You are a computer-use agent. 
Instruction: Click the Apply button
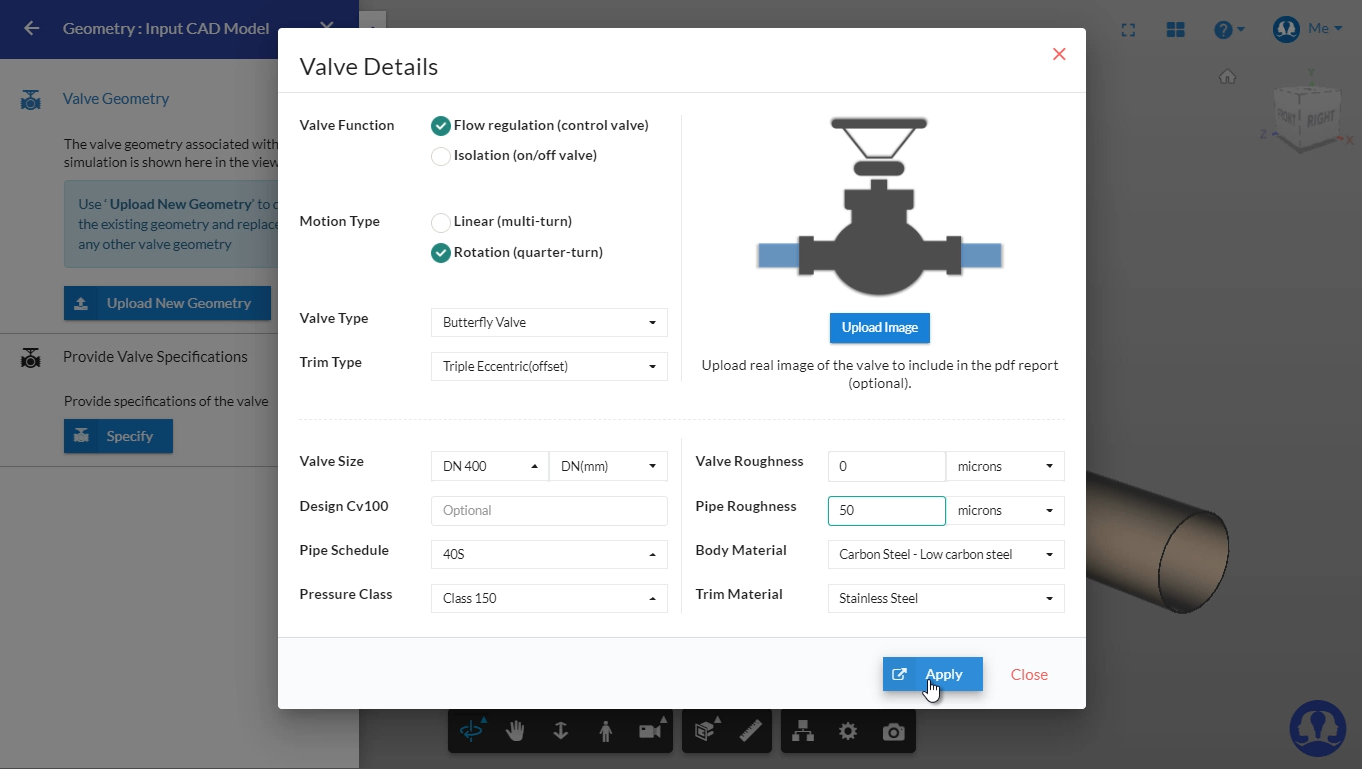point(933,674)
